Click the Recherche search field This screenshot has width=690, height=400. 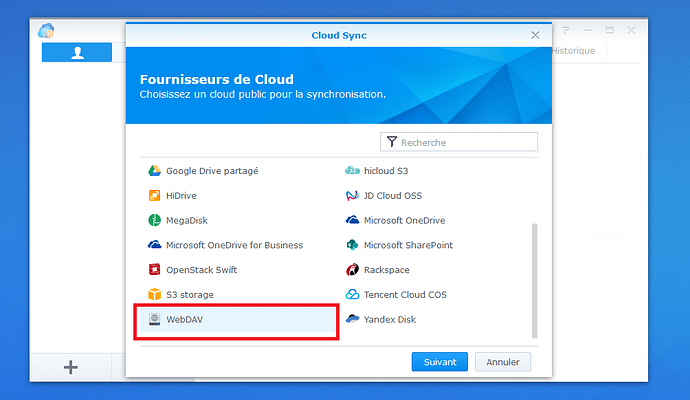coord(466,143)
